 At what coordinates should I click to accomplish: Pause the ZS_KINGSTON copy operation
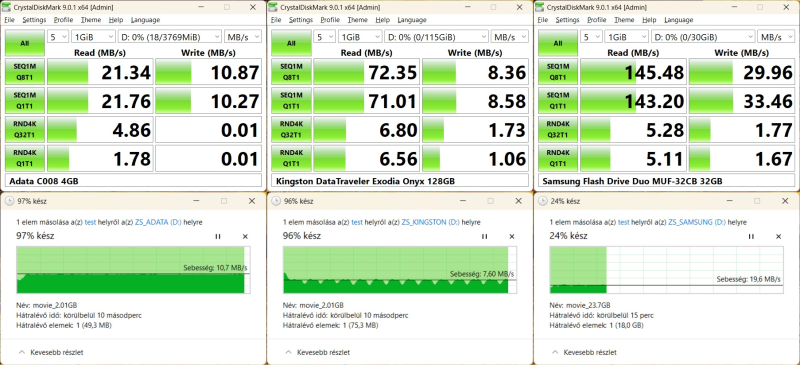point(485,236)
